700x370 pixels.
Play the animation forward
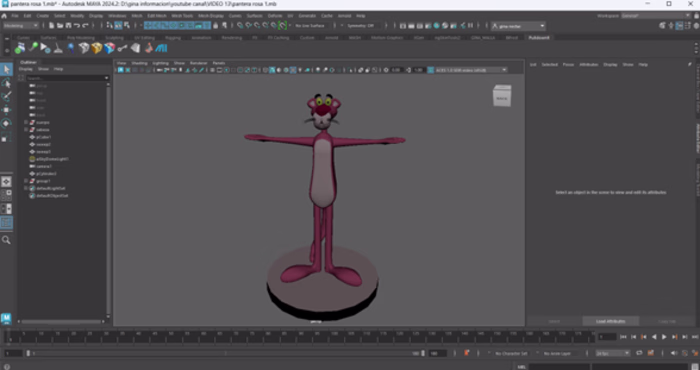coord(664,337)
